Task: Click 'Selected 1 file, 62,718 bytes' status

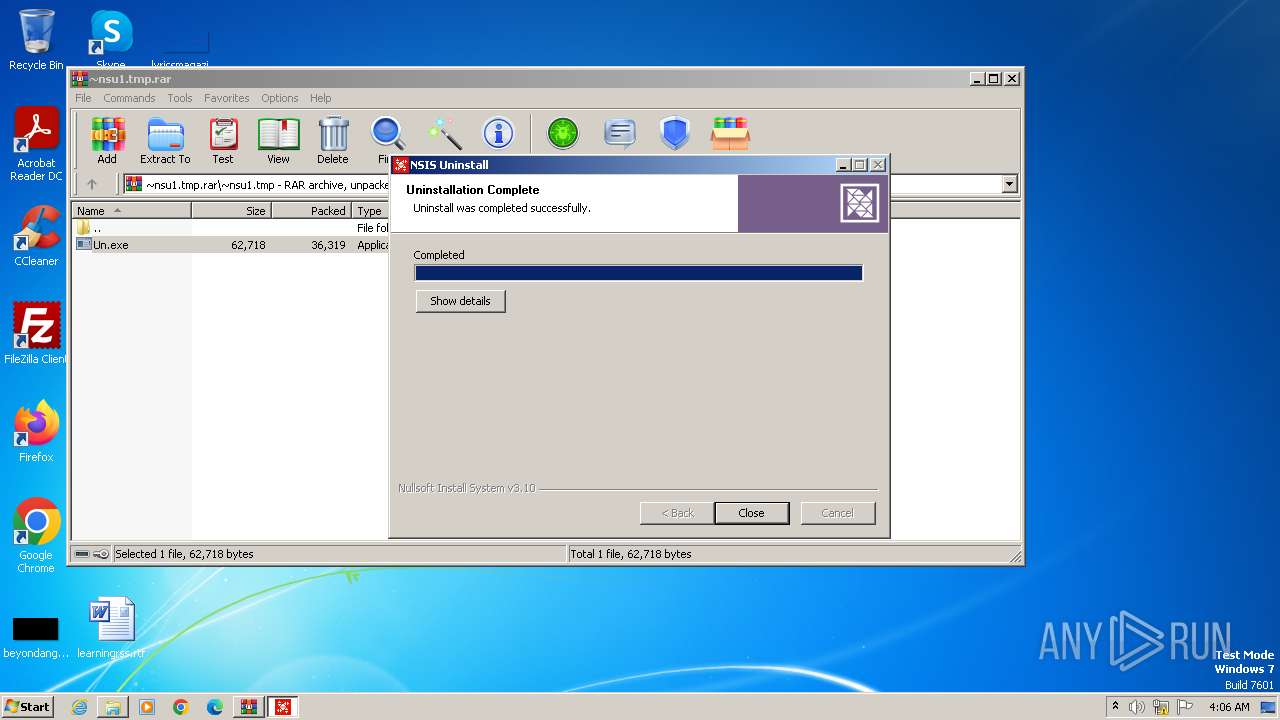Action: (x=184, y=554)
